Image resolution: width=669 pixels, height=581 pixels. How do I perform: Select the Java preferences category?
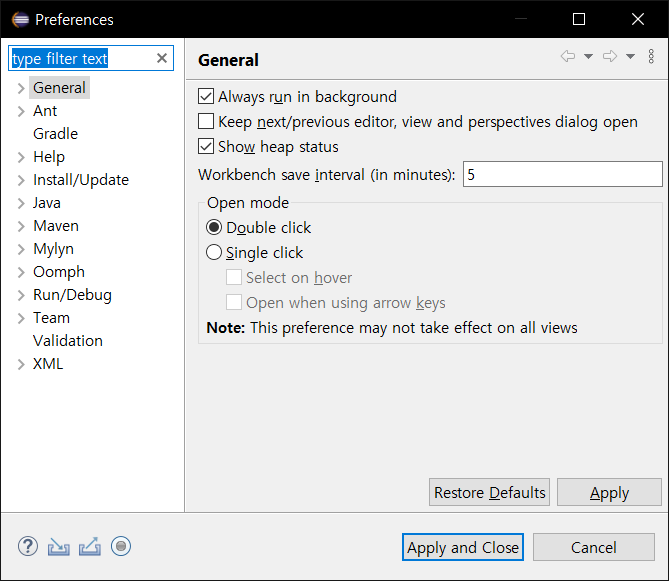[x=47, y=203]
